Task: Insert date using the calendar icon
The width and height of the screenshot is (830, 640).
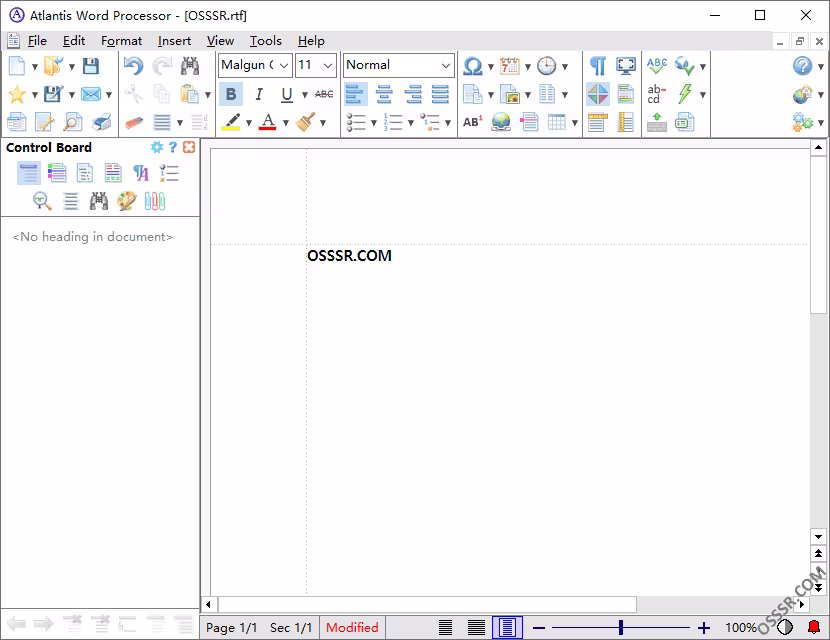Action: click(x=510, y=66)
